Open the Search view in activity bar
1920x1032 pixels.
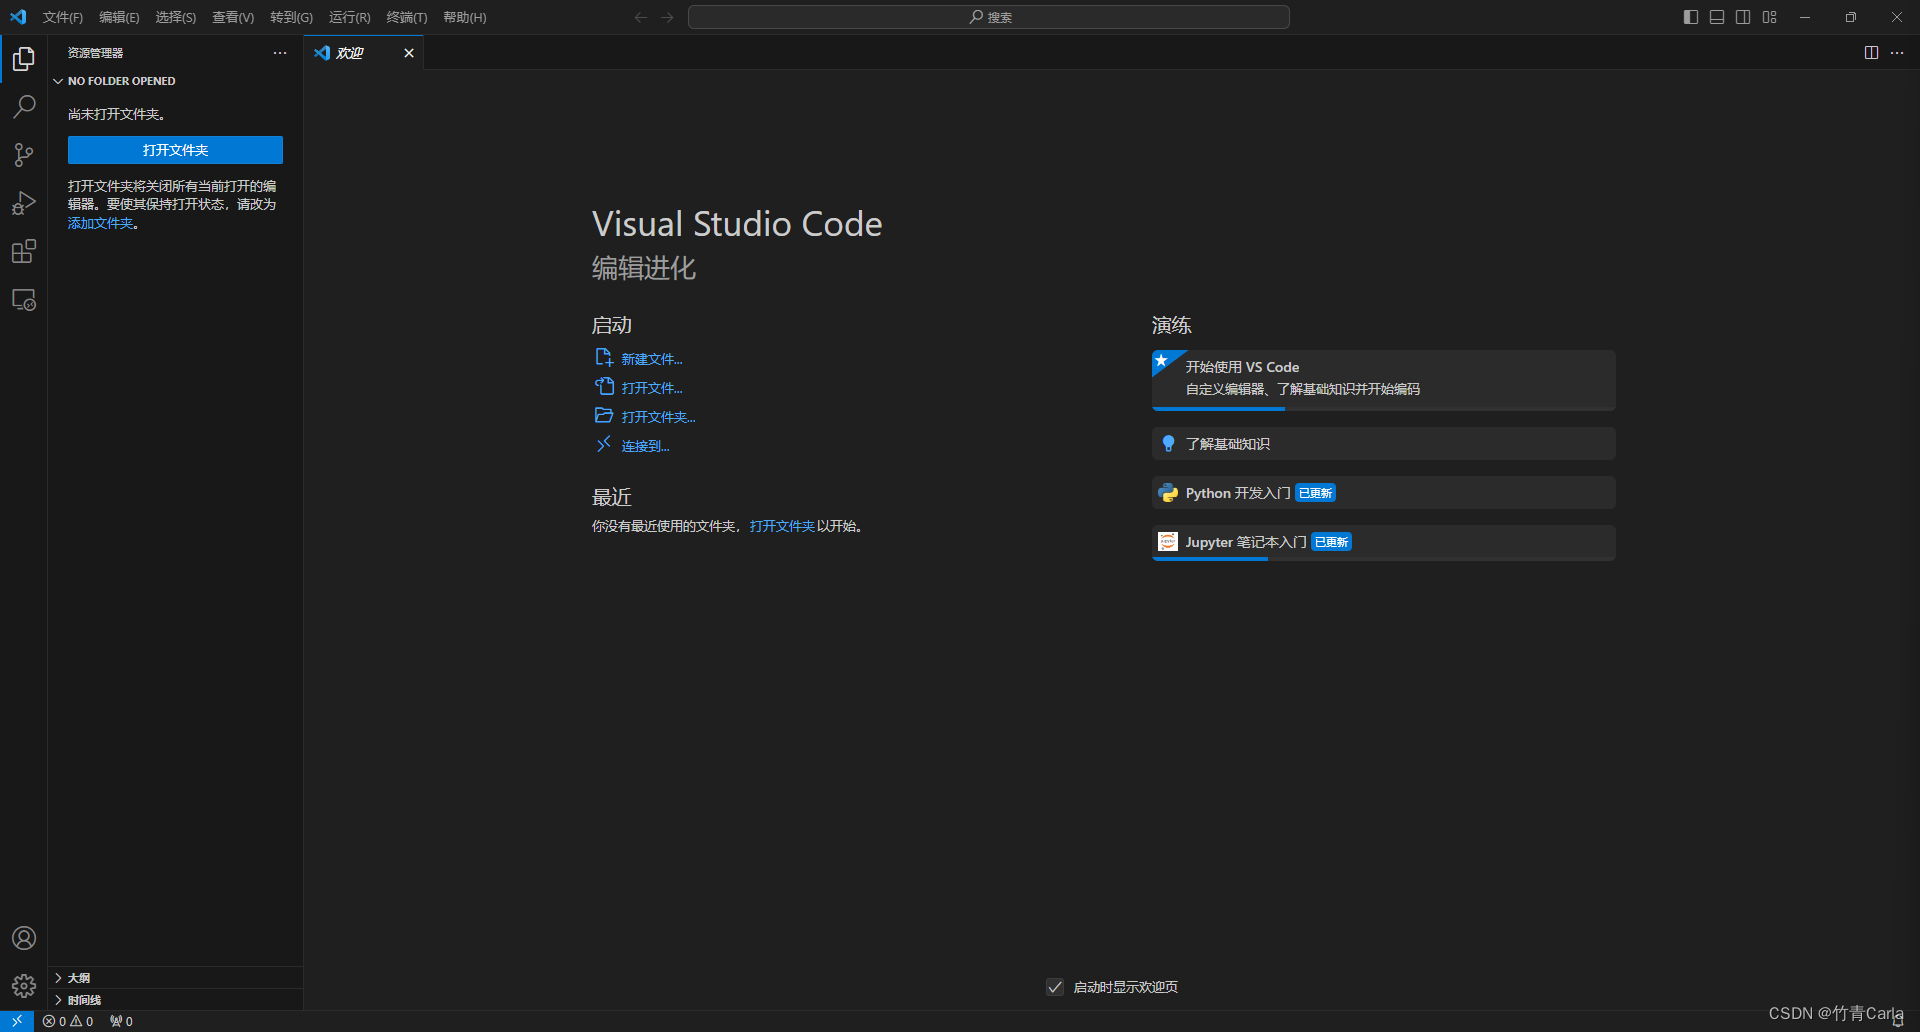pos(24,107)
